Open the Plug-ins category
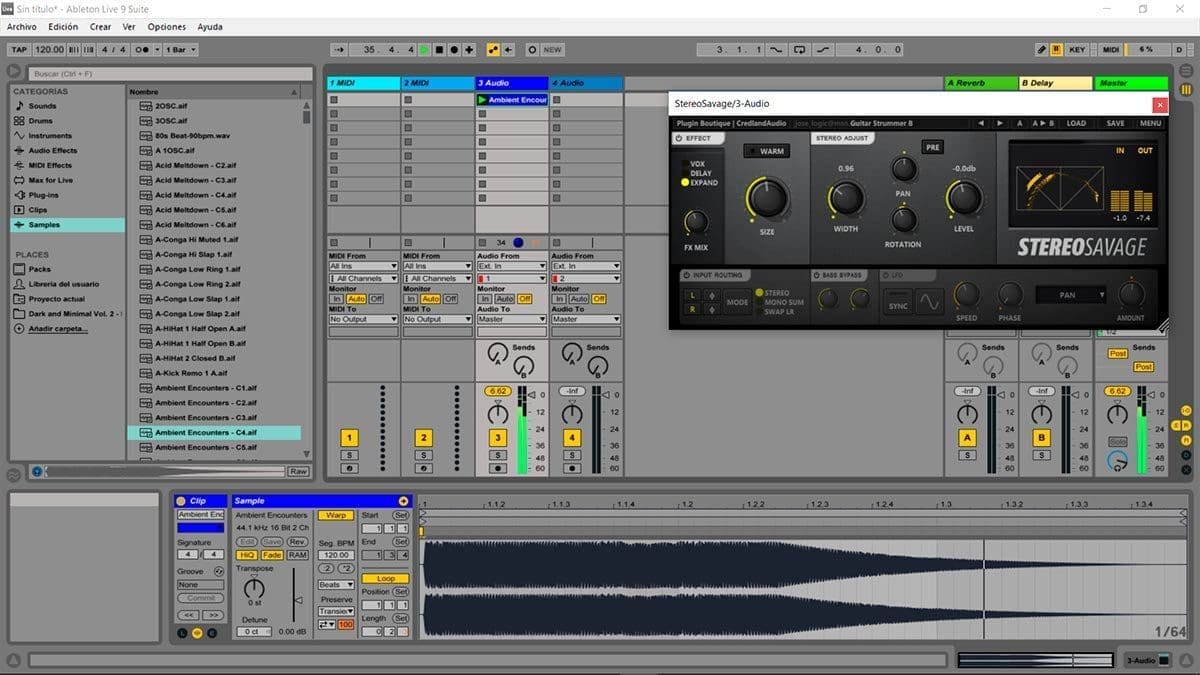Screen dimensions: 1200x675 tap(43, 195)
